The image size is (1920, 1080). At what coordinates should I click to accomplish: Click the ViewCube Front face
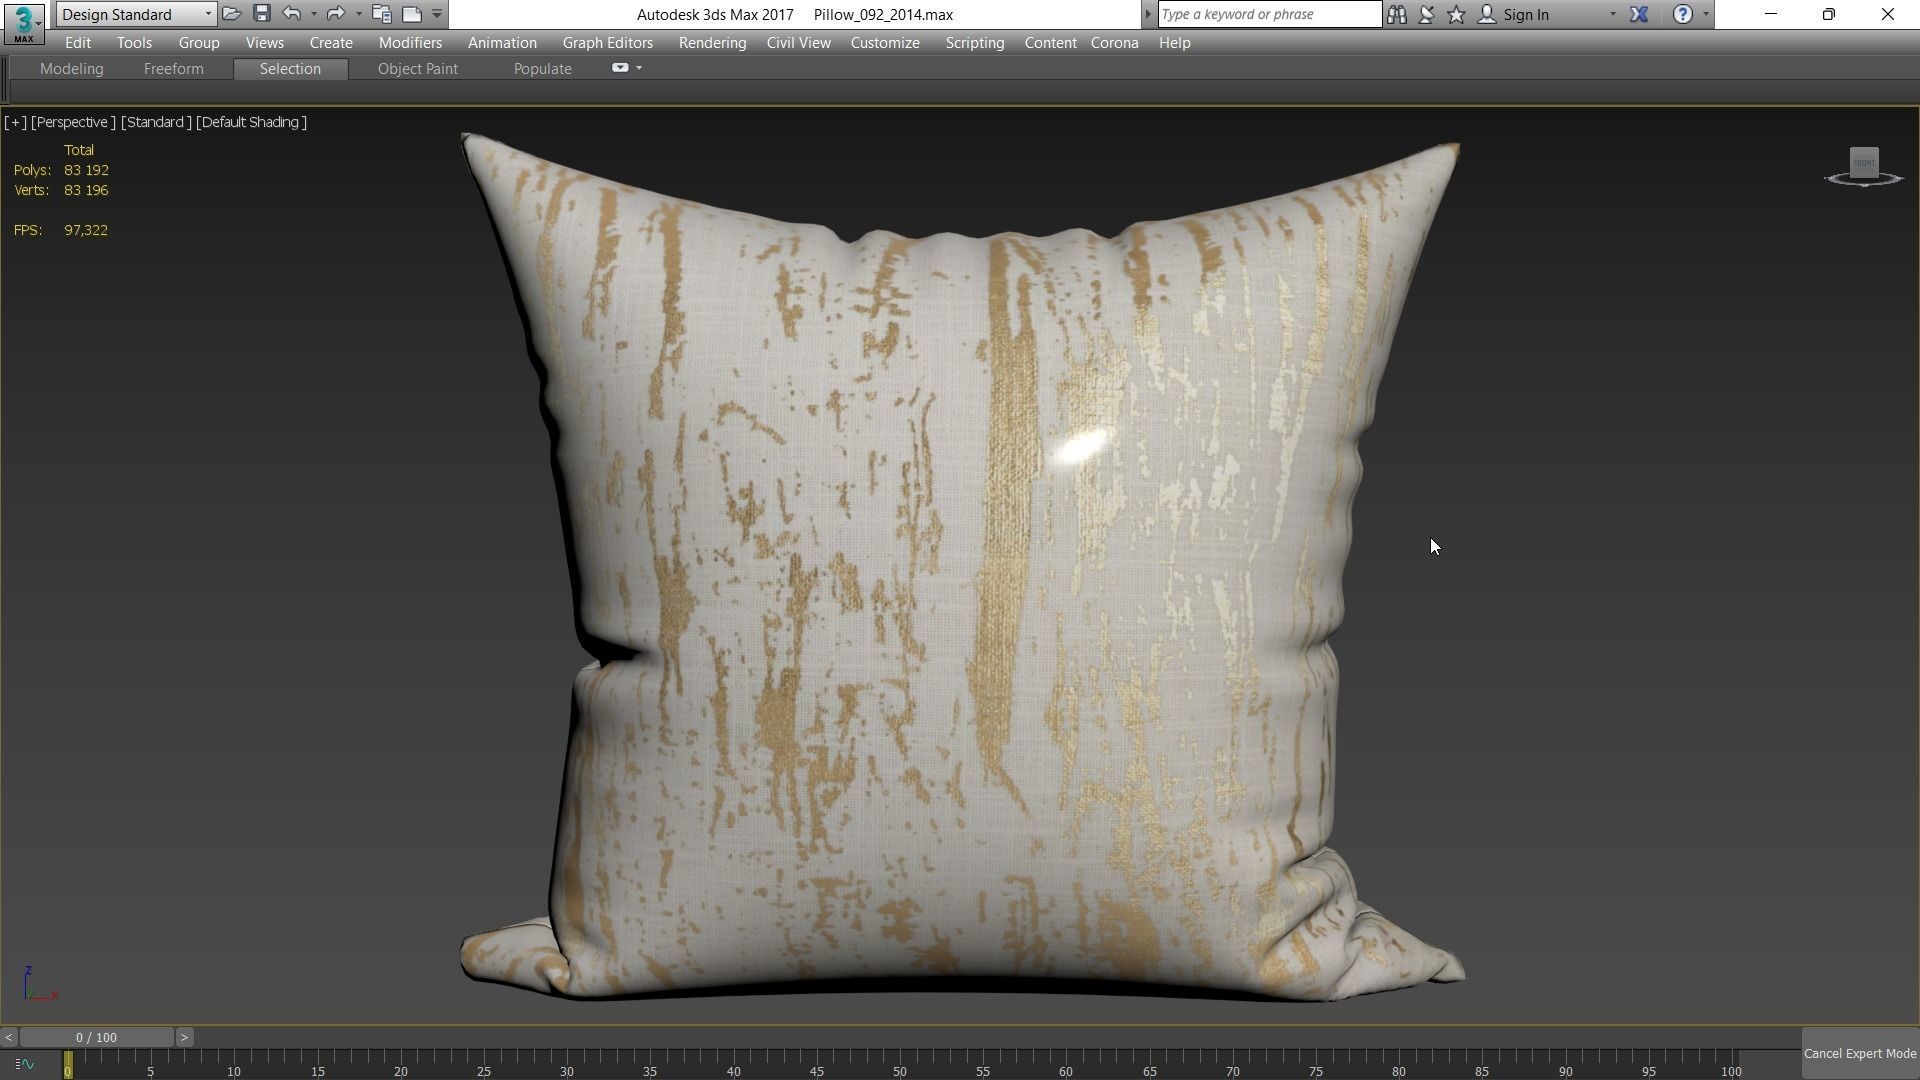pos(1864,162)
